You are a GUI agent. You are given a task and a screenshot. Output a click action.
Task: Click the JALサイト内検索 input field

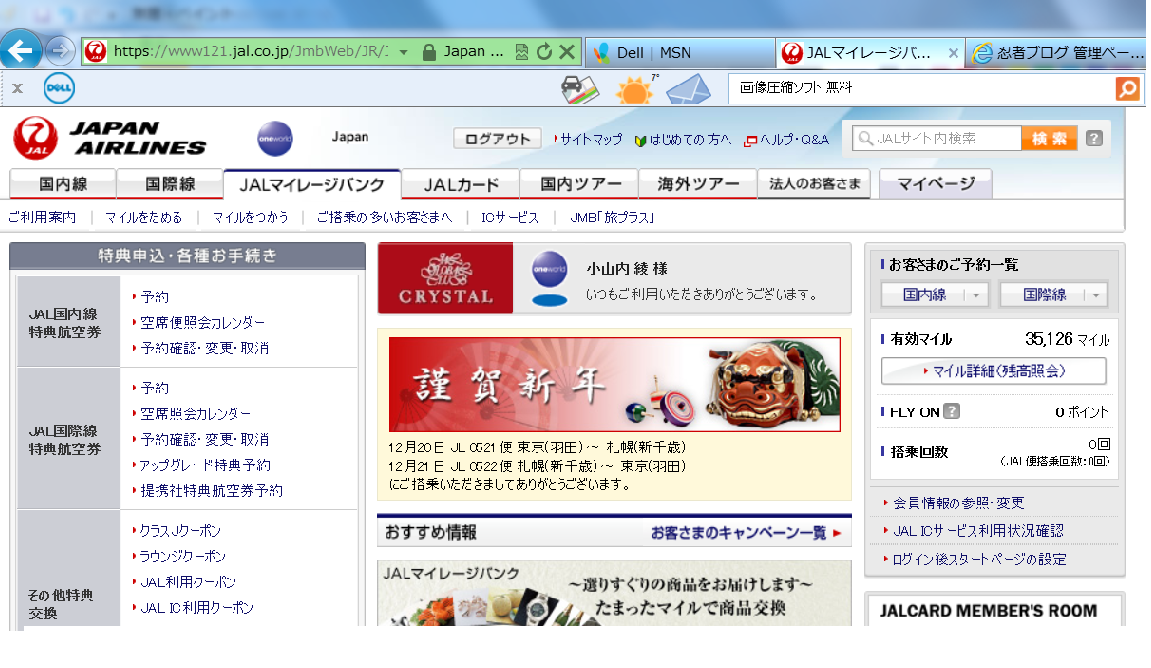click(x=937, y=138)
